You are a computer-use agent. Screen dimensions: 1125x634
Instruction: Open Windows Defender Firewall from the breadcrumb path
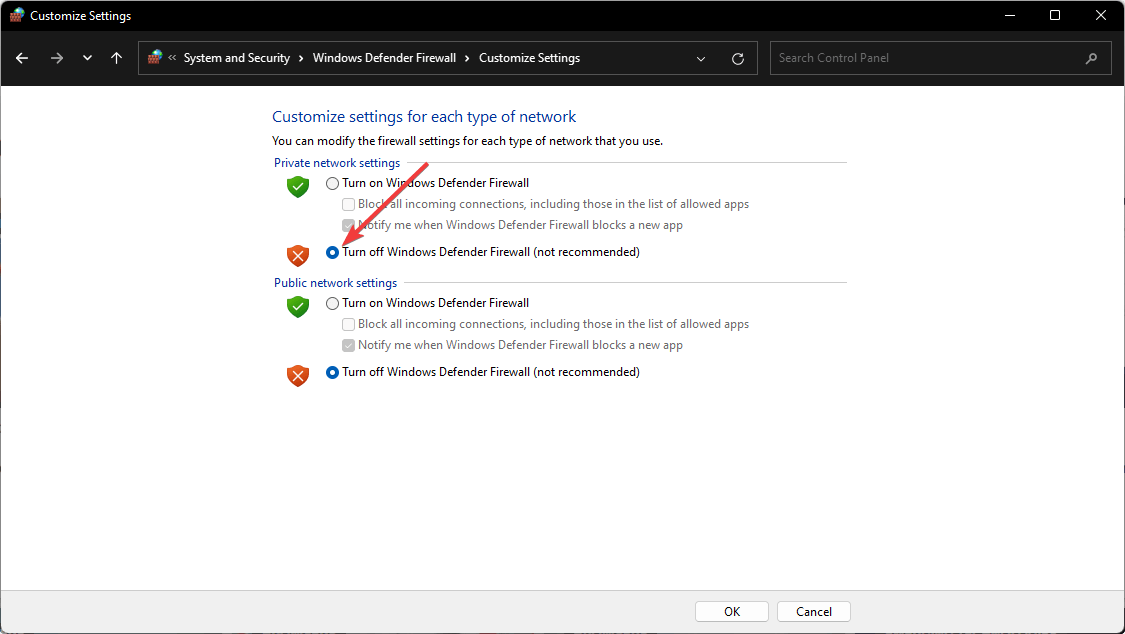click(x=384, y=57)
